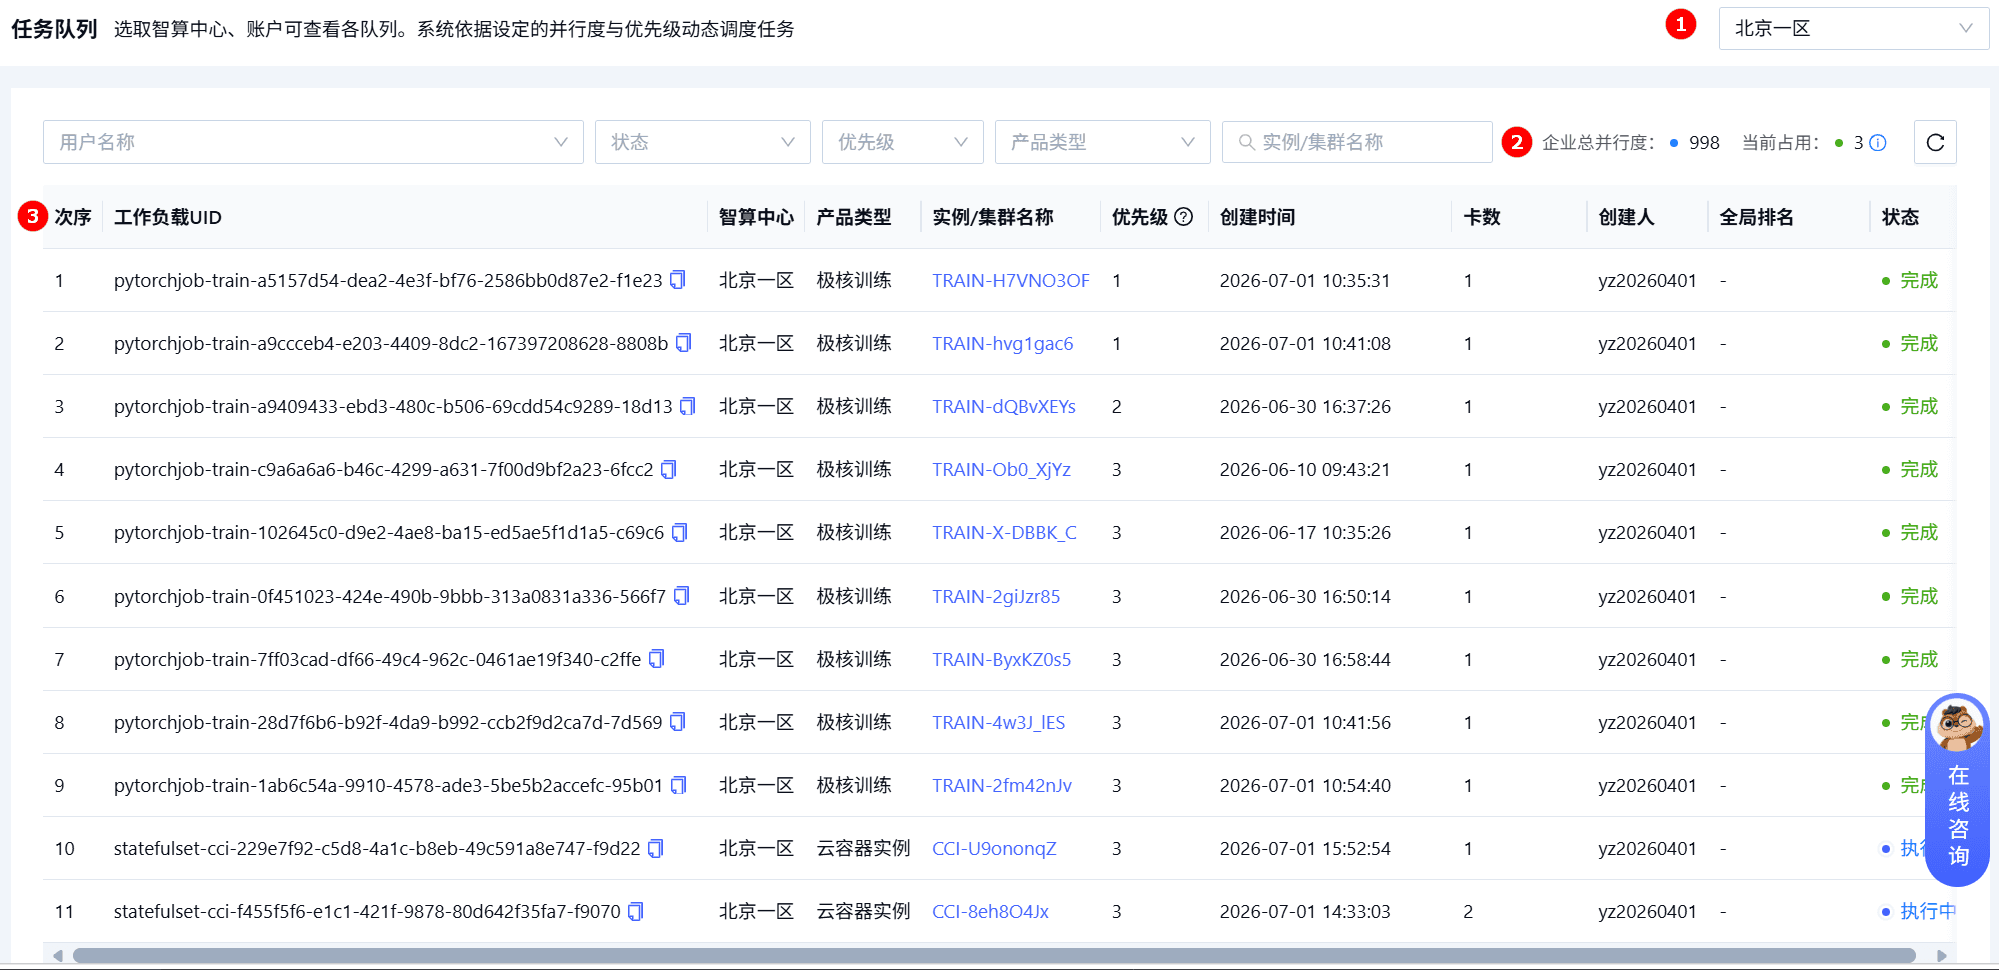Open instance TRAIN-dQBvXEYs link
The width and height of the screenshot is (1999, 970).
click(1004, 407)
